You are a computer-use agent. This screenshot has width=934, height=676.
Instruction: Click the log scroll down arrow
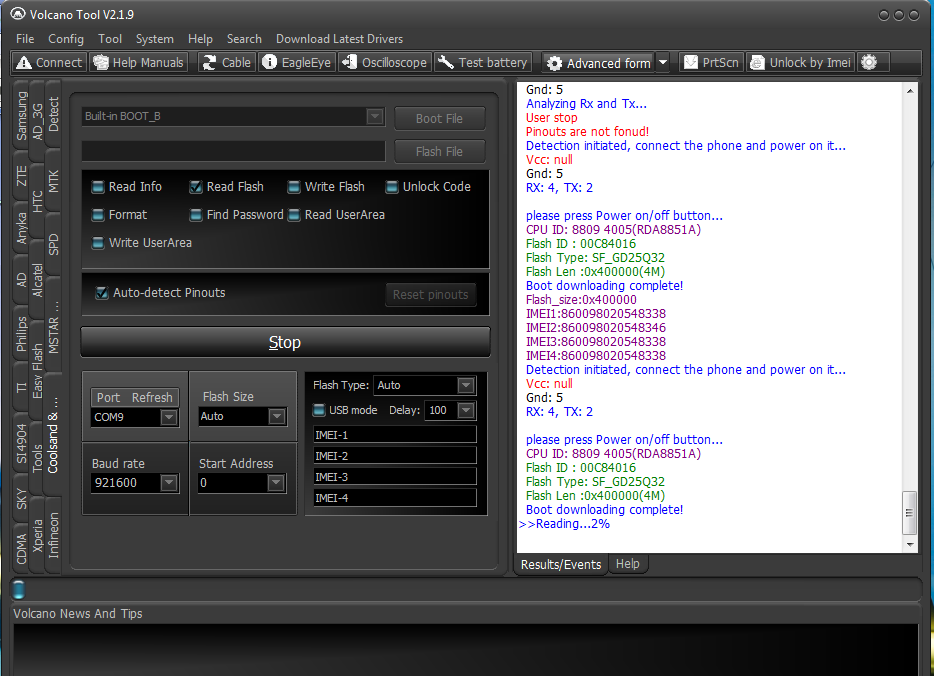[x=910, y=544]
